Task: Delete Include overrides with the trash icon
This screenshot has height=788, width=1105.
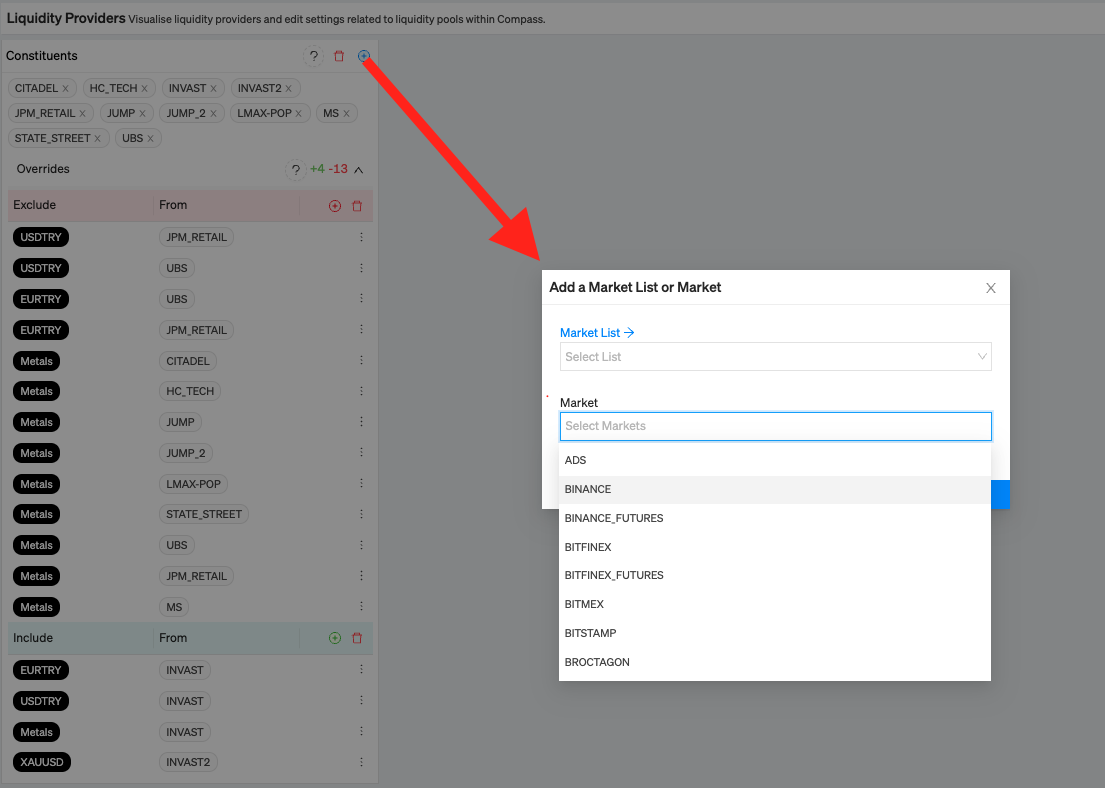Action: (x=357, y=638)
